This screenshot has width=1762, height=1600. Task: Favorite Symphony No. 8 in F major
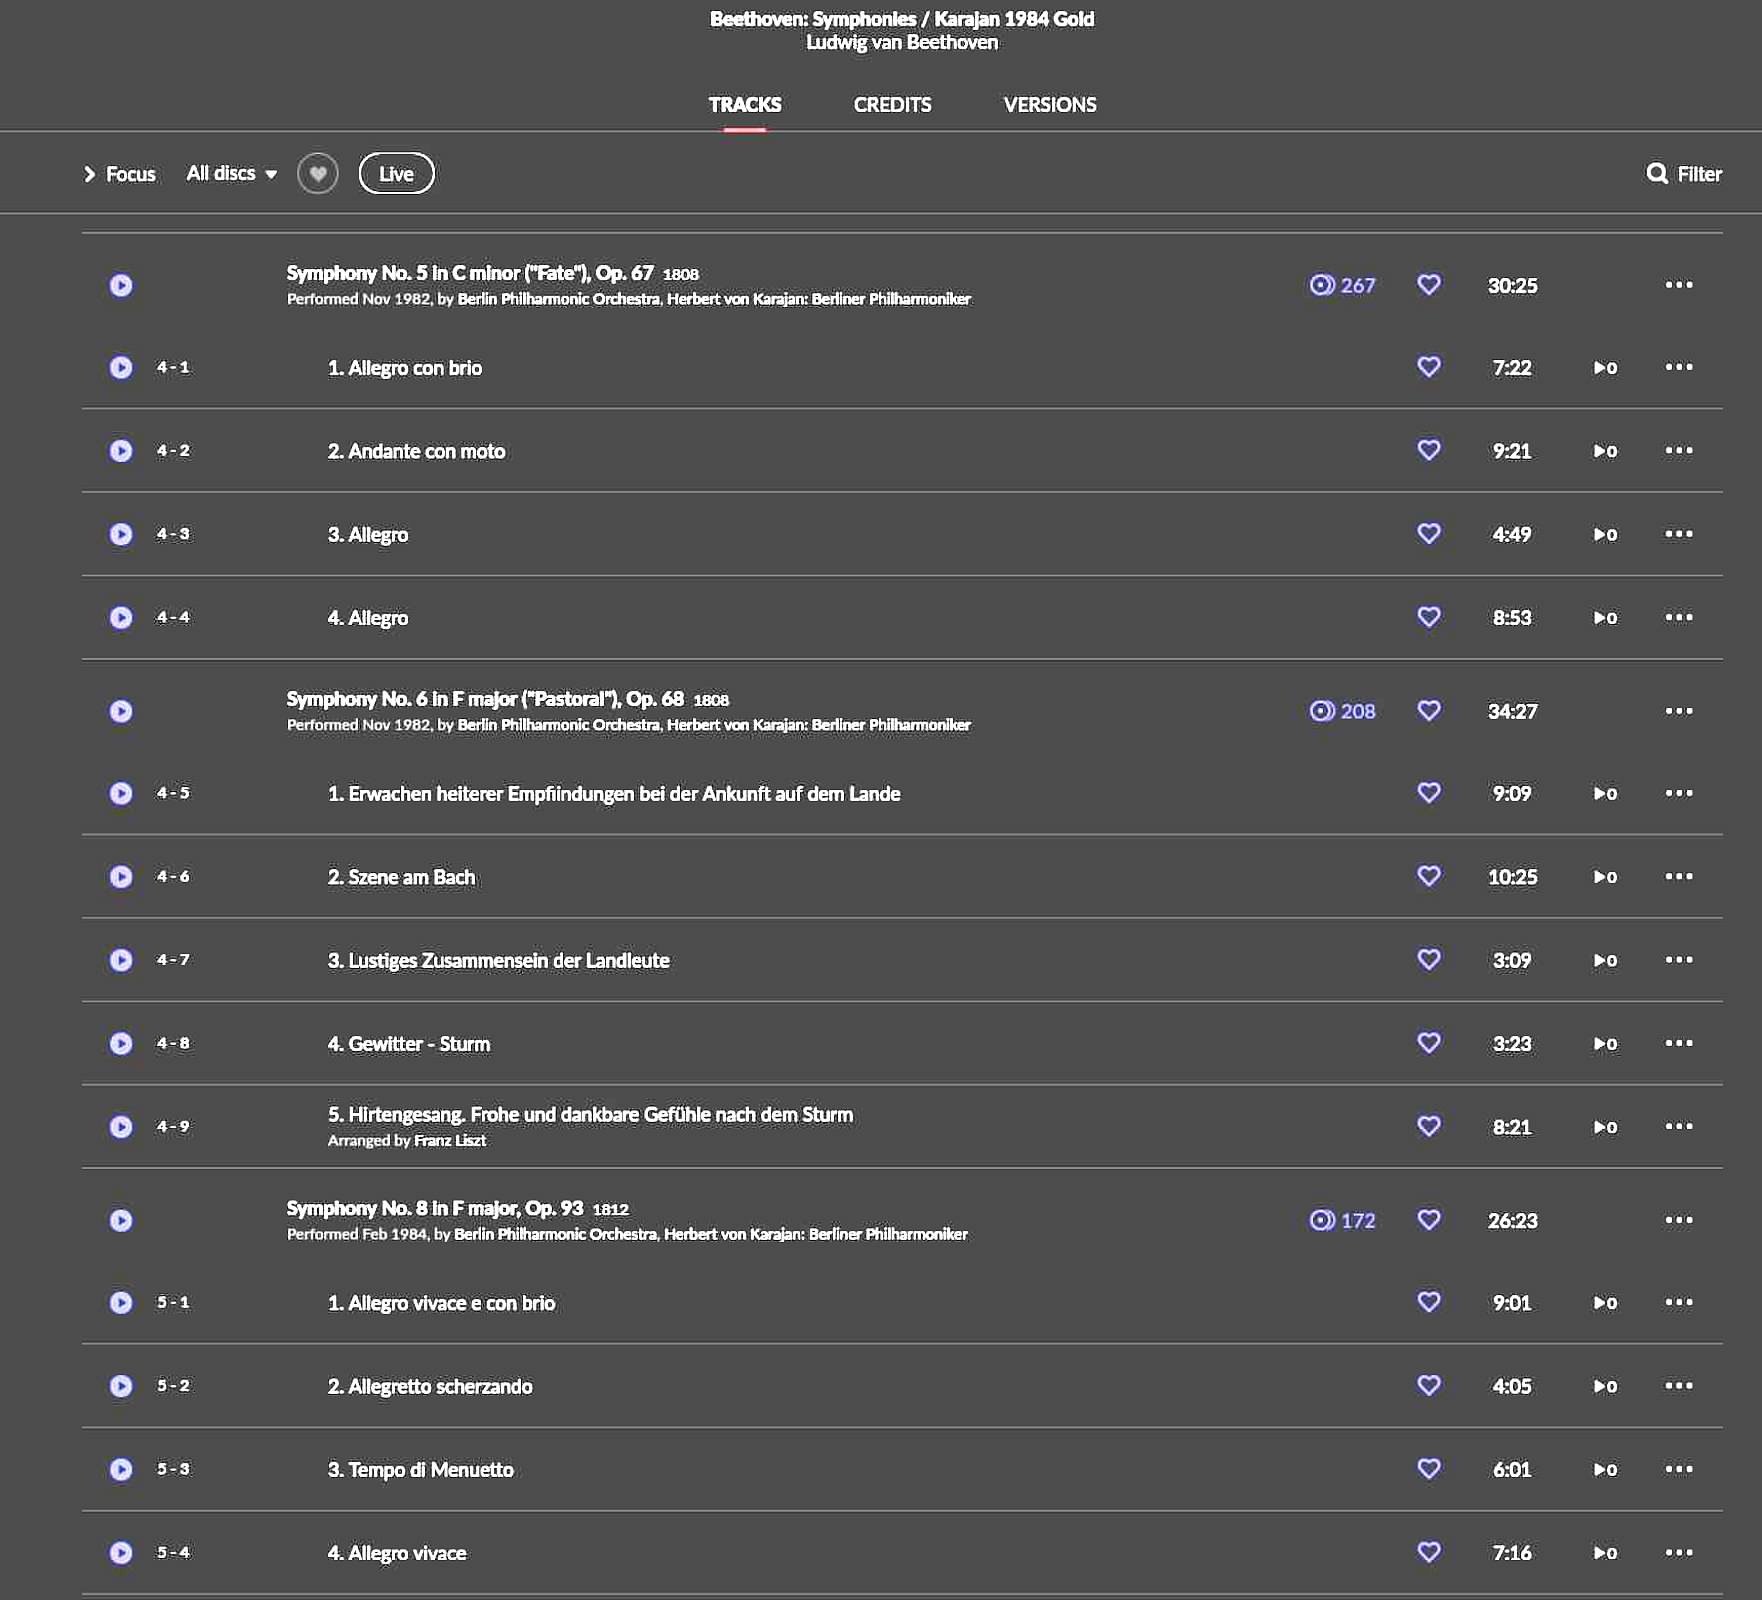1429,1220
